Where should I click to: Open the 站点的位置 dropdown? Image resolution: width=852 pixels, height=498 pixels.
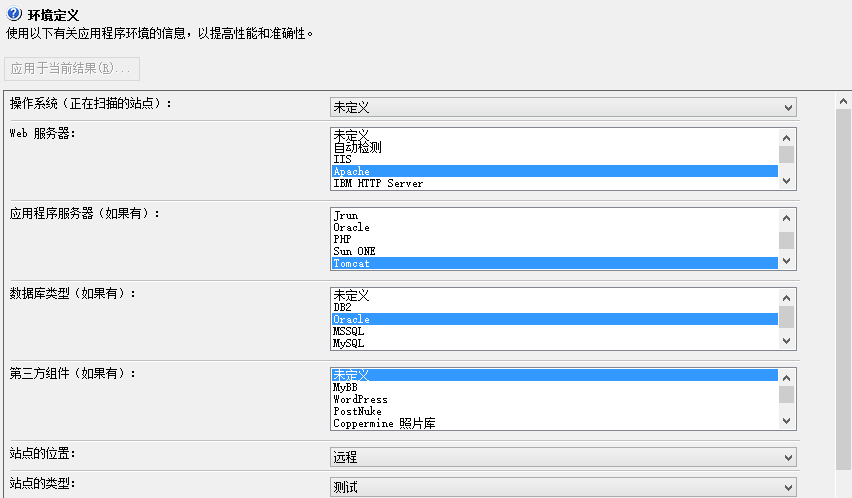(x=563, y=457)
